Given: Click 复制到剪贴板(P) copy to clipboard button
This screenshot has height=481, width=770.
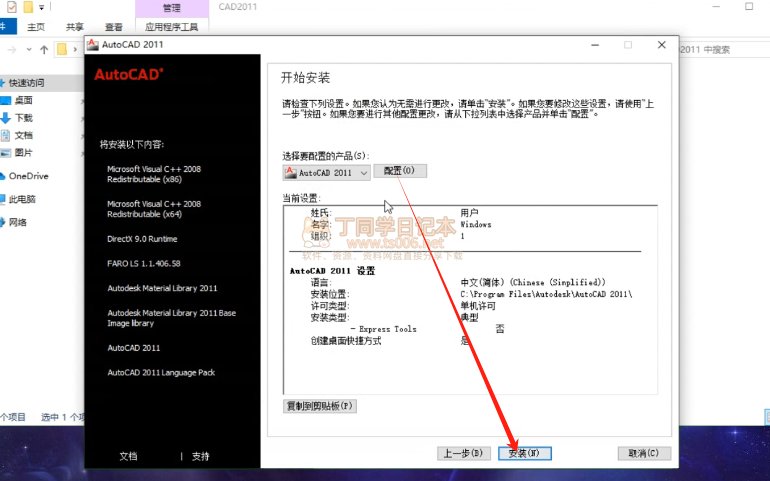Looking at the screenshot, I should click(320, 406).
